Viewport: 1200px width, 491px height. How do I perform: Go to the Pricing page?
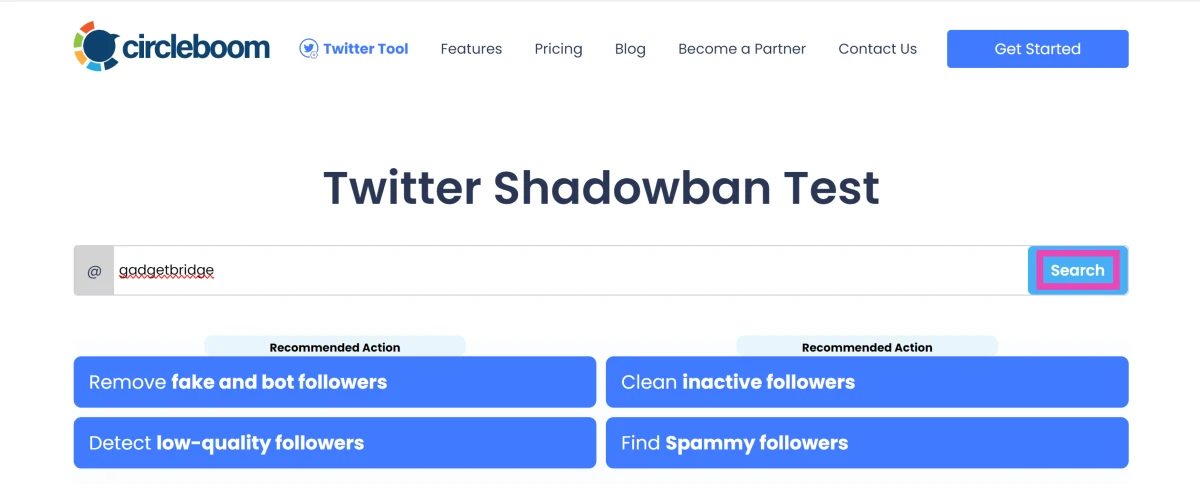coord(558,48)
